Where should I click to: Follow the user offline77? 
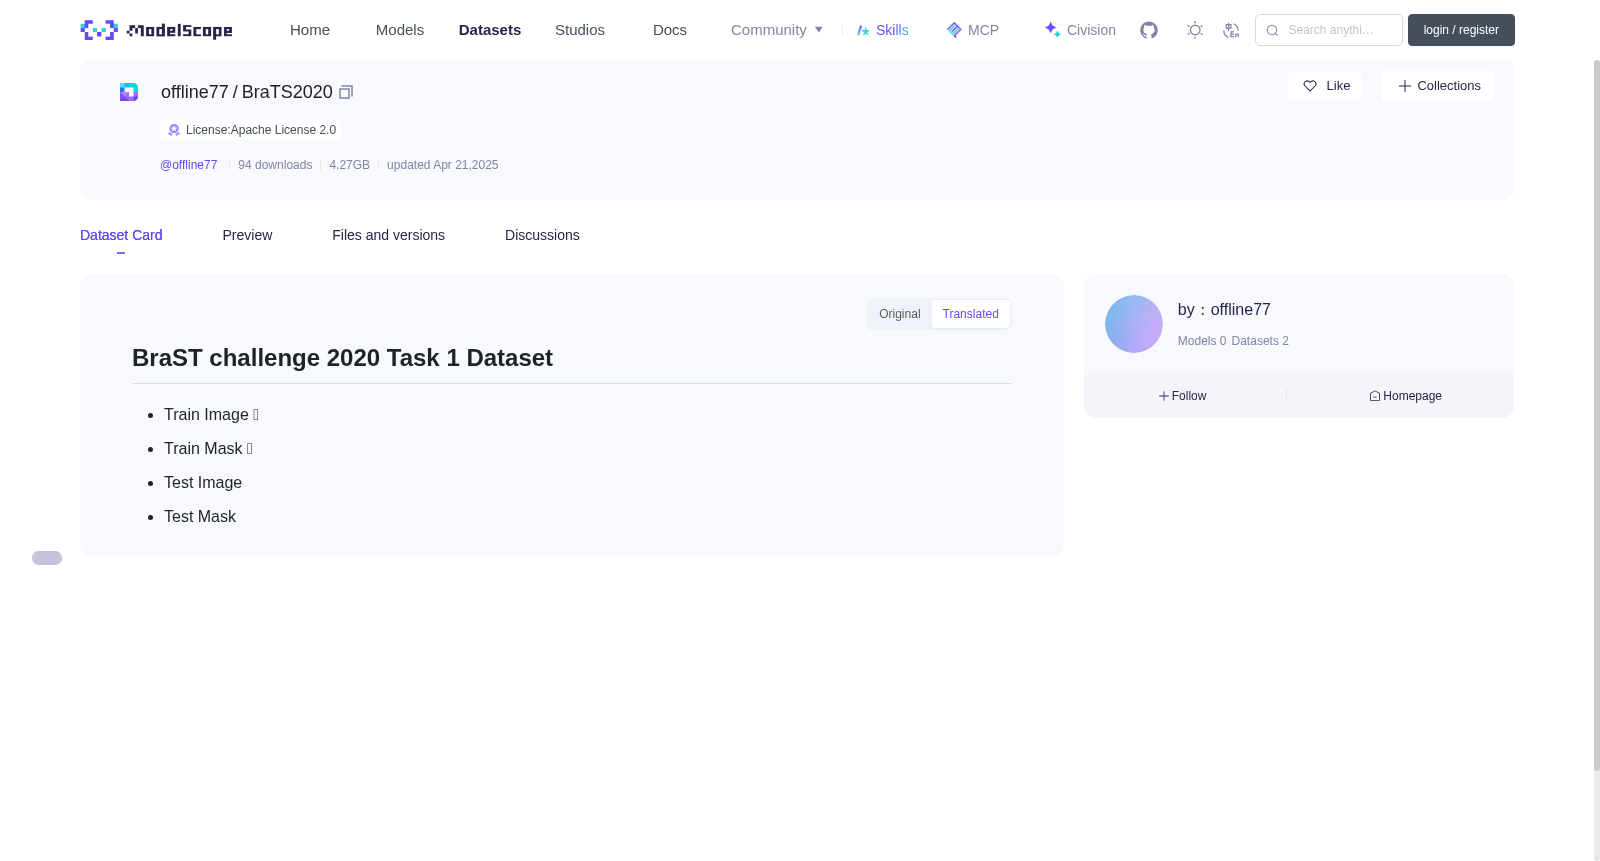[1183, 396]
